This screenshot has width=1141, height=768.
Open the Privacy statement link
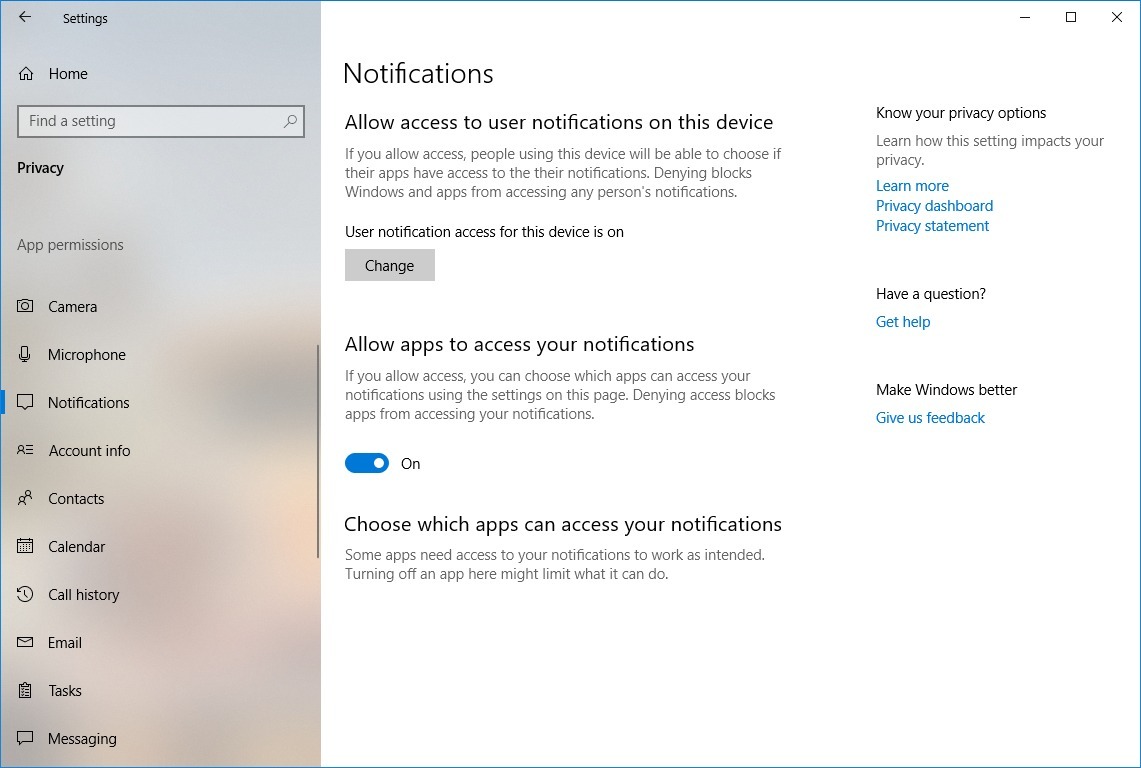(x=932, y=226)
